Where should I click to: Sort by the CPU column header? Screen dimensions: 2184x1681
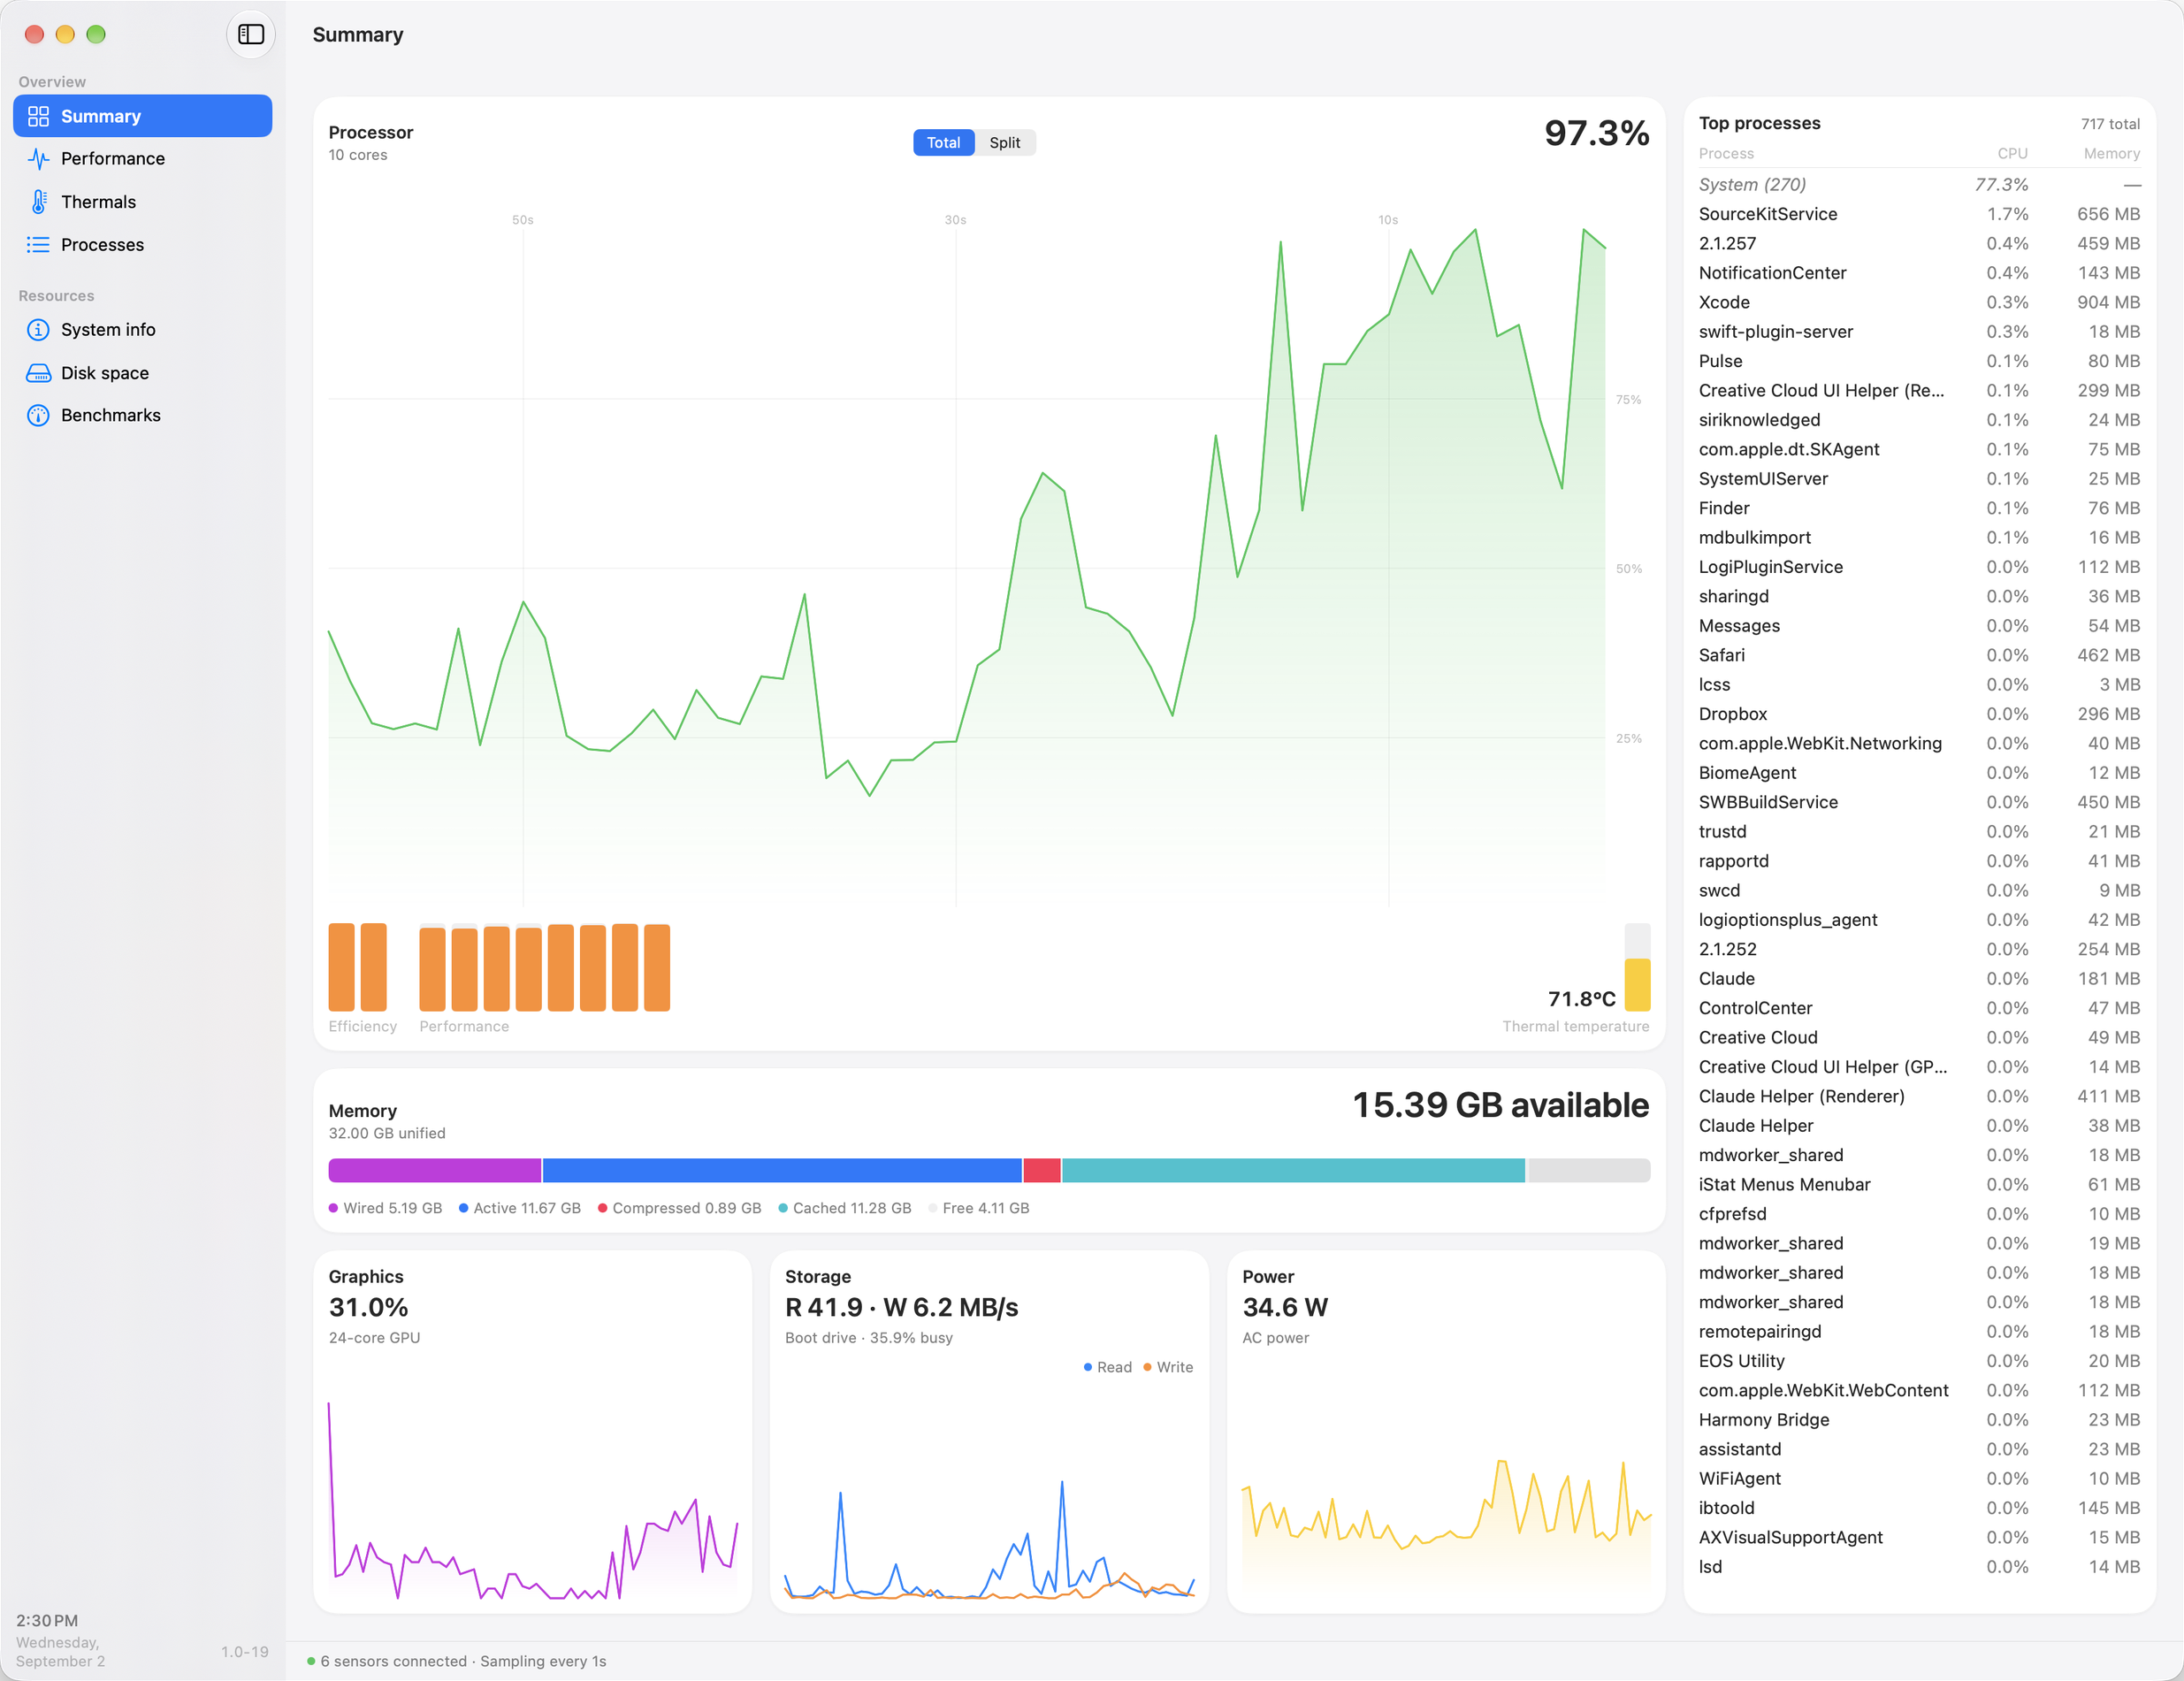point(2012,153)
